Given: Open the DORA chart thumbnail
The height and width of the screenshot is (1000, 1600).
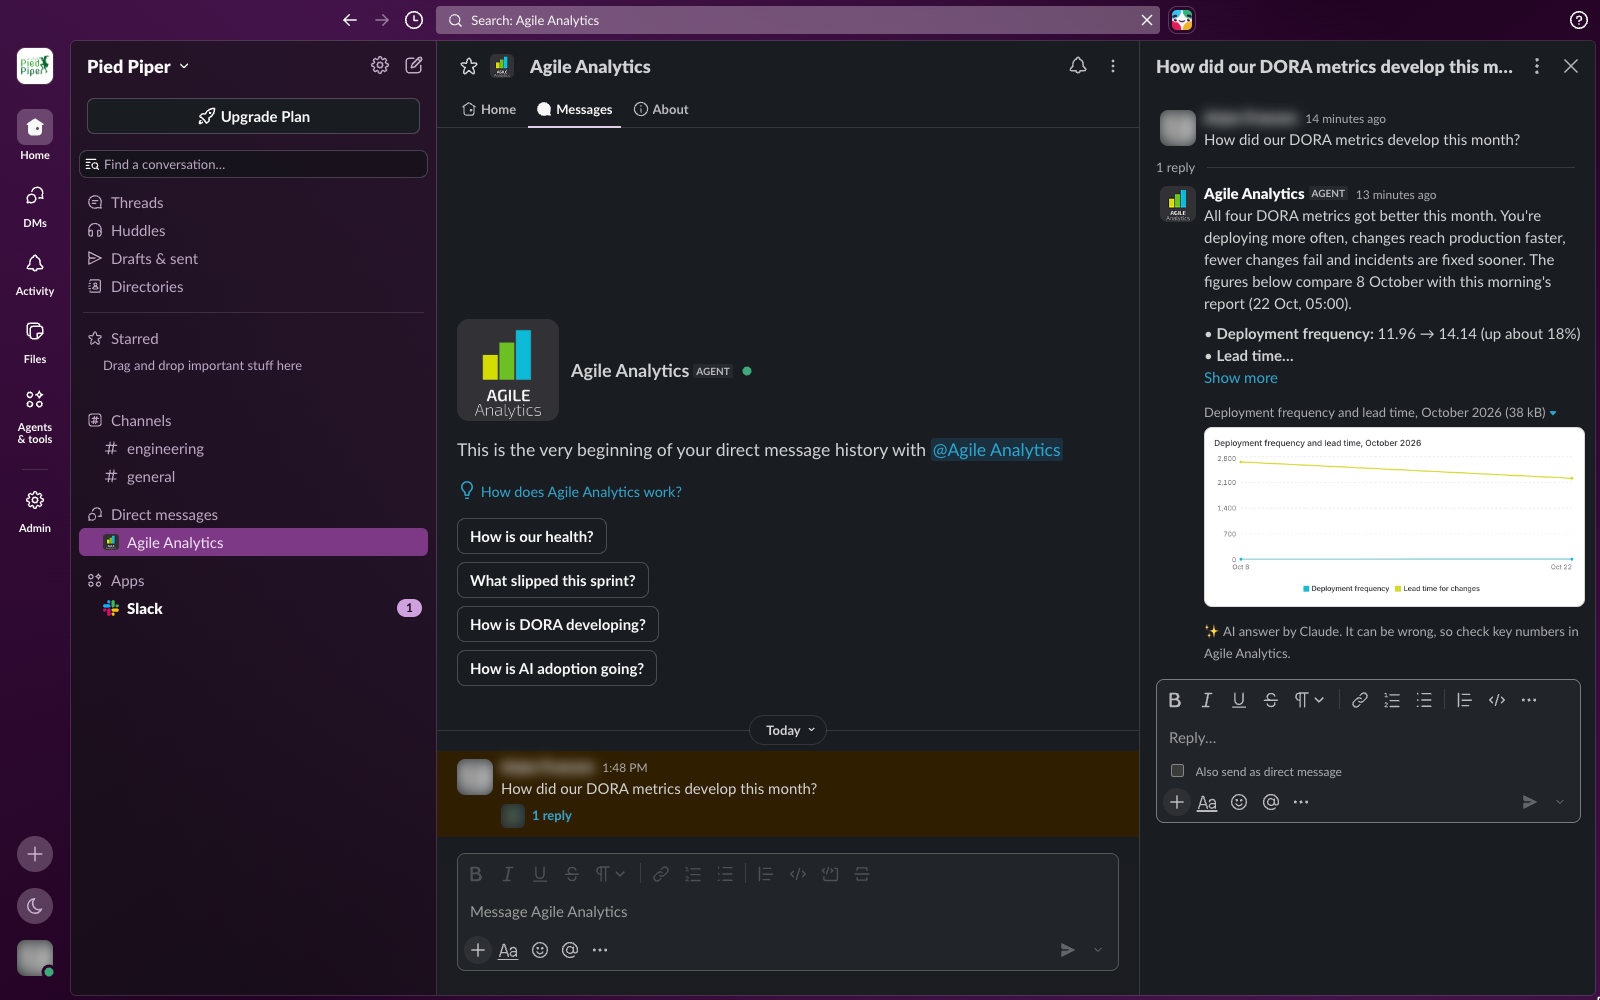Looking at the screenshot, I should click(x=1394, y=517).
